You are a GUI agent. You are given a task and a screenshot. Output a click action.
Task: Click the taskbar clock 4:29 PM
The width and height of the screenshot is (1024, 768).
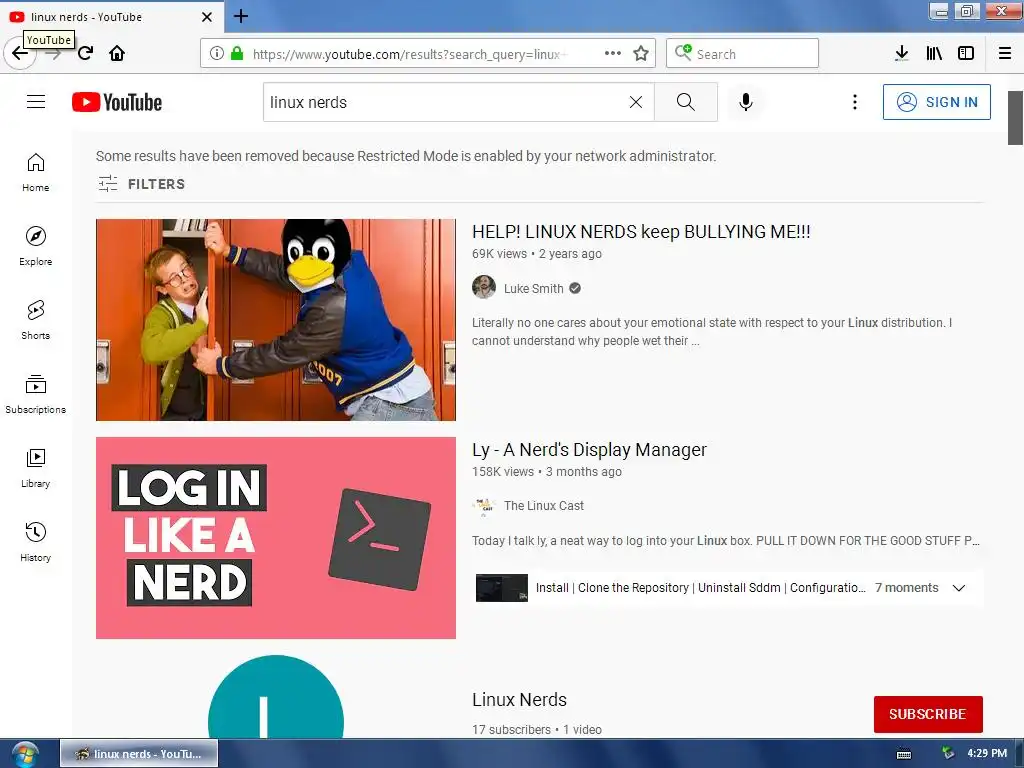tap(987, 753)
